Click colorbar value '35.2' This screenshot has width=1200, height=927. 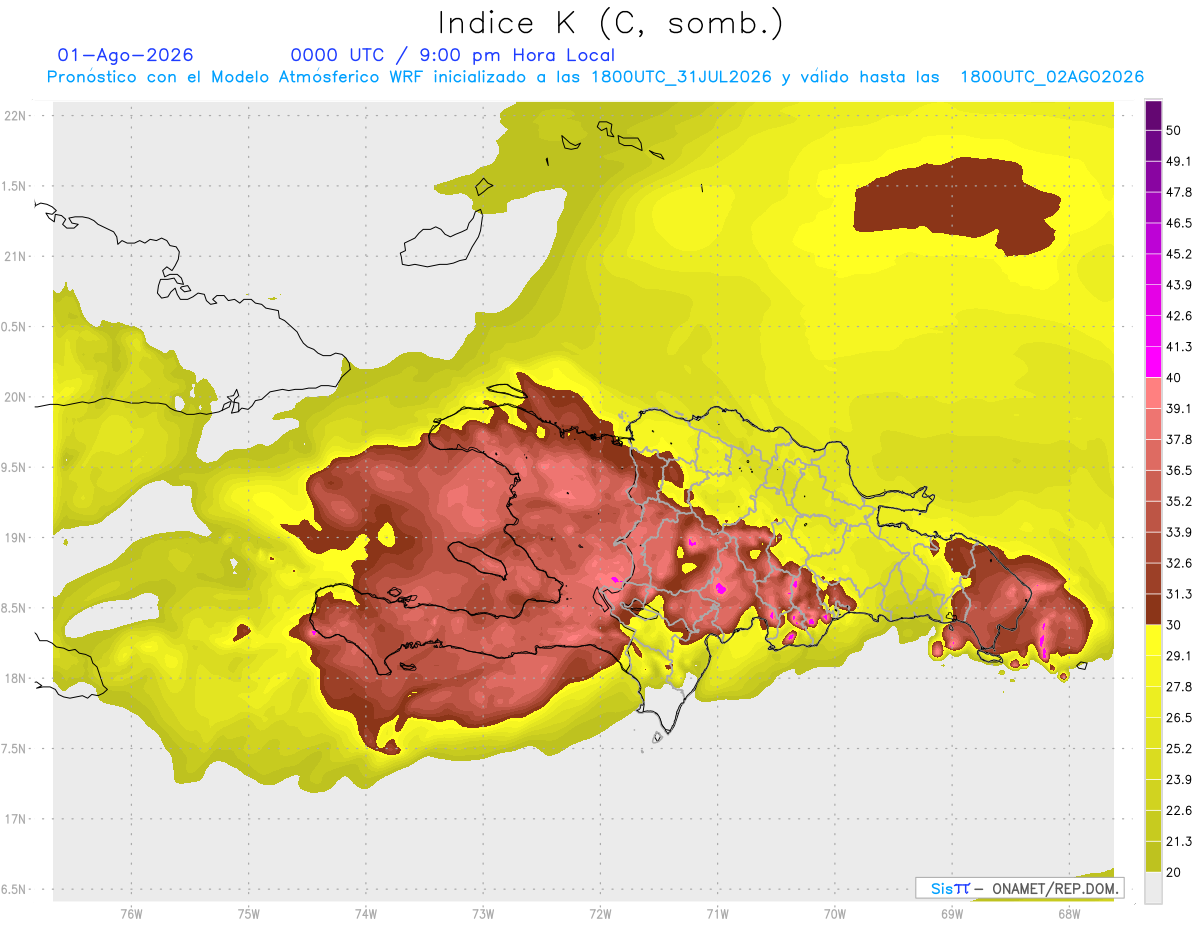pos(1178,501)
